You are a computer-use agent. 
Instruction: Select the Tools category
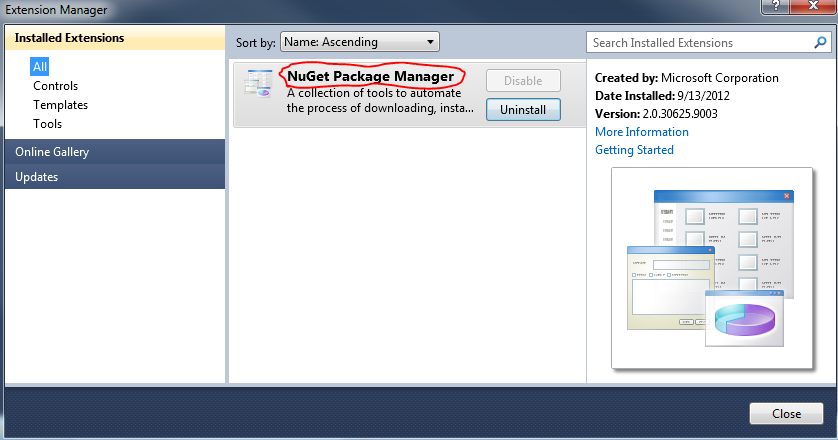pos(48,124)
